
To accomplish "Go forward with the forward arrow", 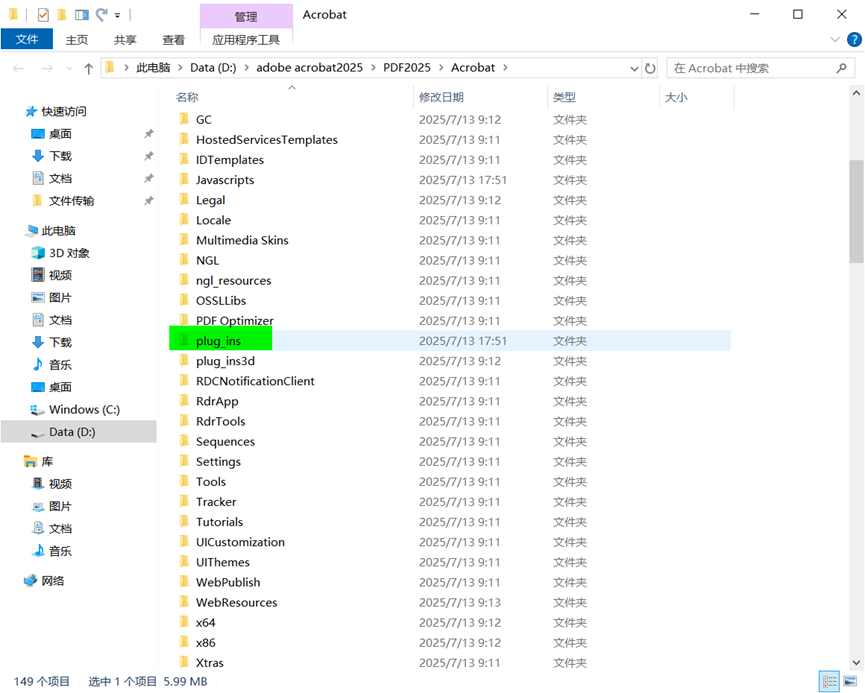I will pyautogui.click(x=47, y=68).
